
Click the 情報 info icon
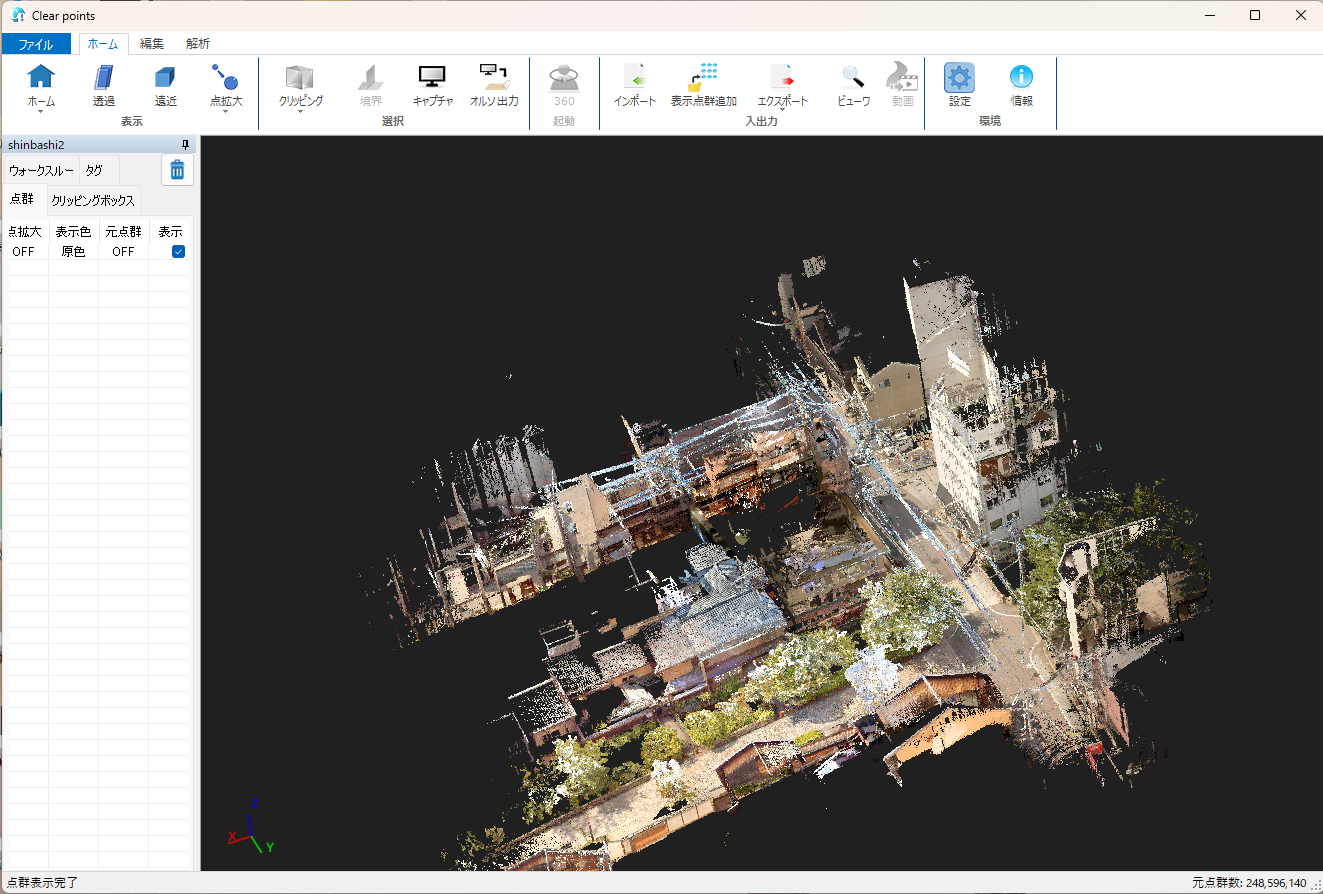(x=1021, y=78)
